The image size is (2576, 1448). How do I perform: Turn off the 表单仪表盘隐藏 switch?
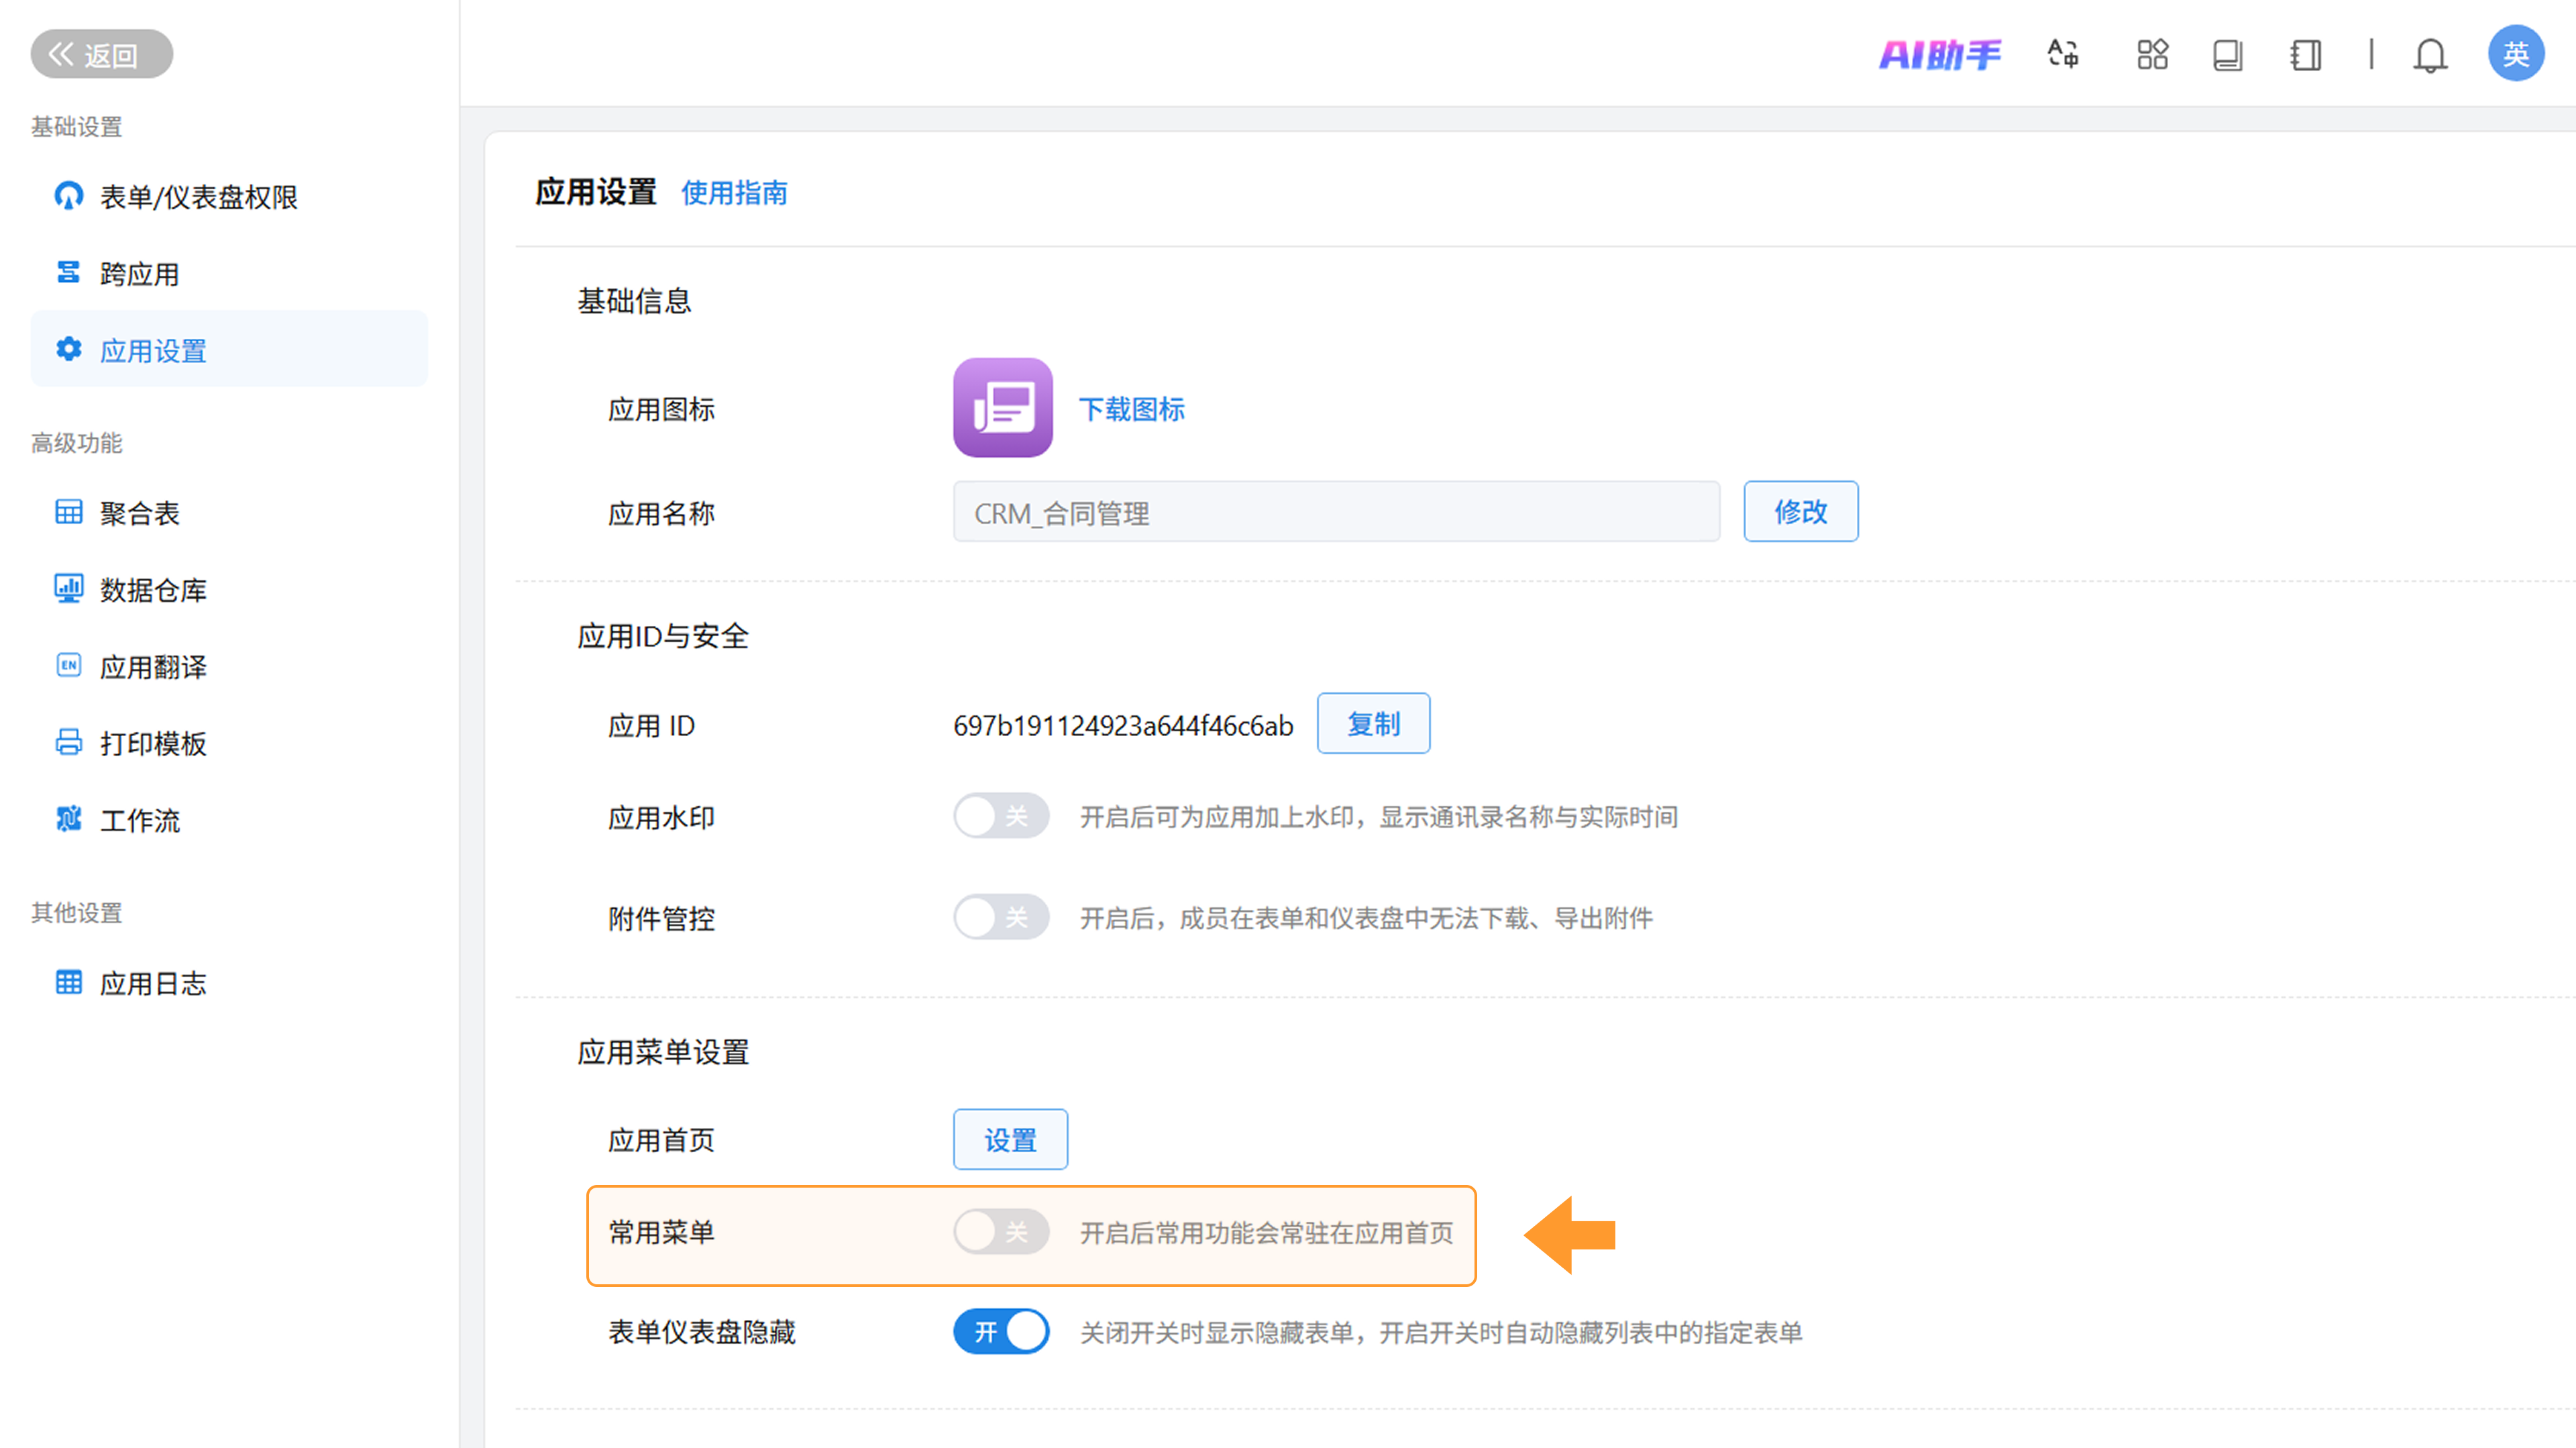[1000, 1332]
